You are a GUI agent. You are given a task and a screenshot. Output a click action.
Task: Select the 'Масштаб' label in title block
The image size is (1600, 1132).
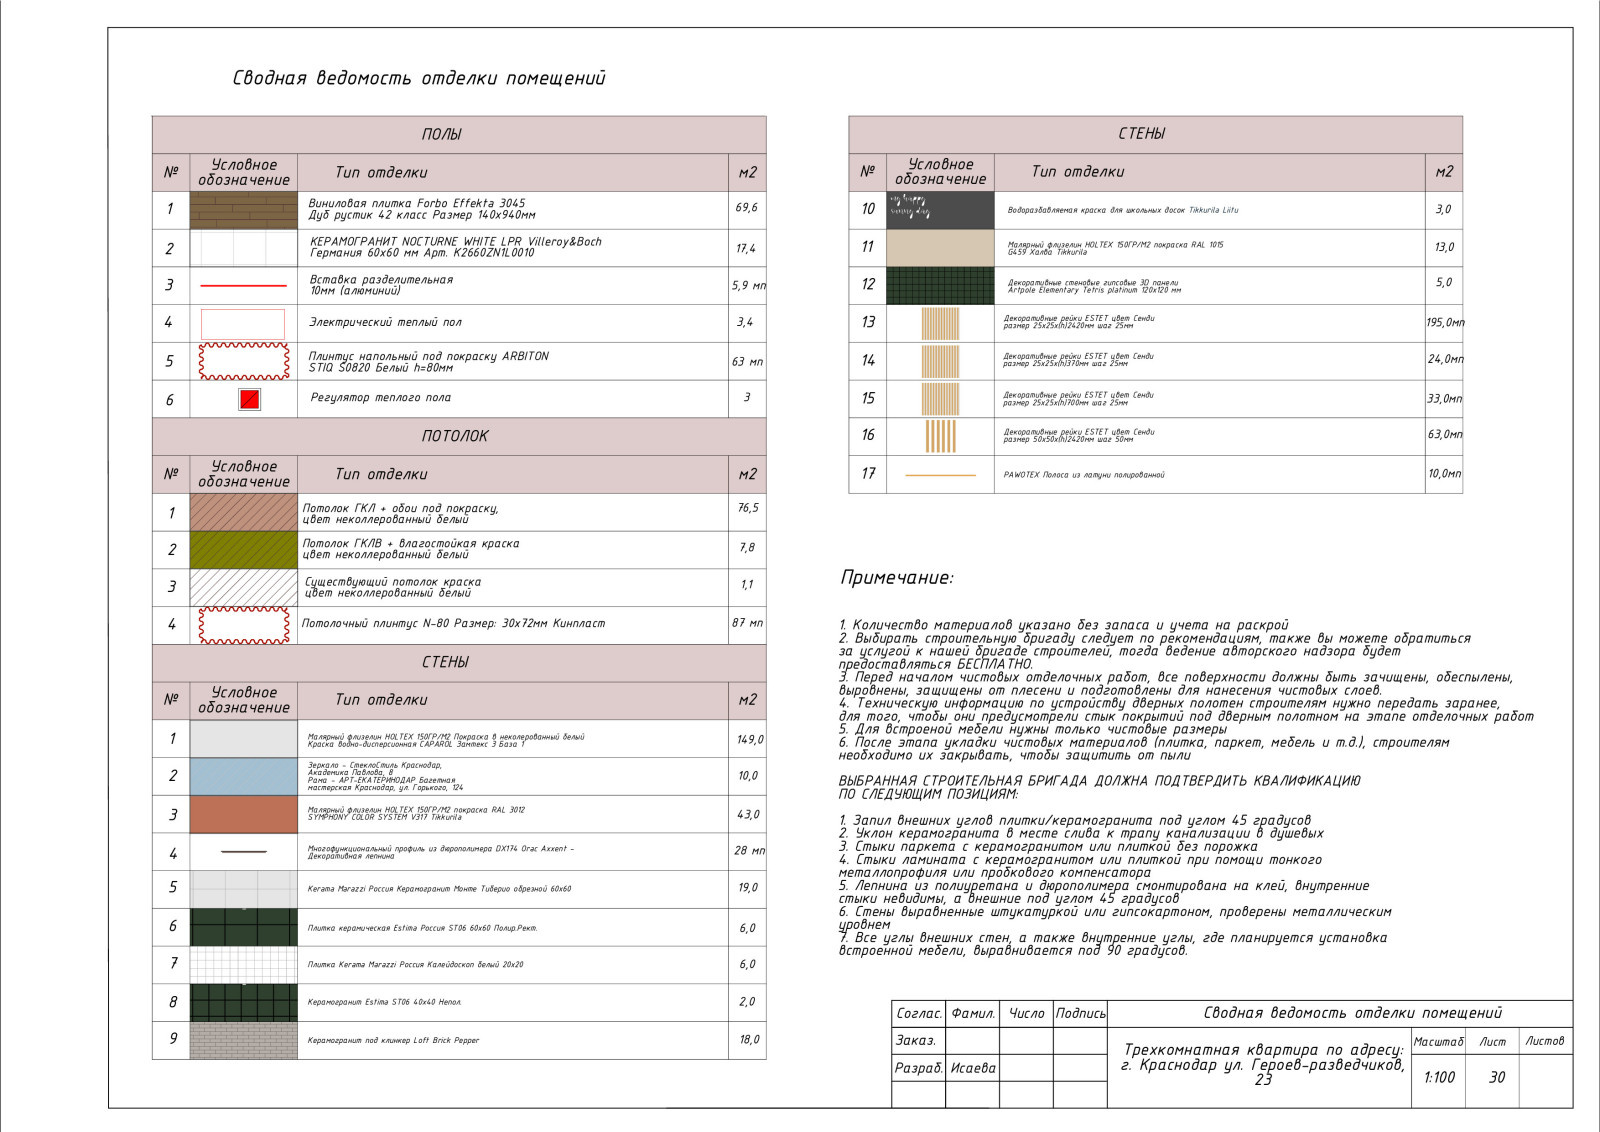(x=1438, y=1042)
